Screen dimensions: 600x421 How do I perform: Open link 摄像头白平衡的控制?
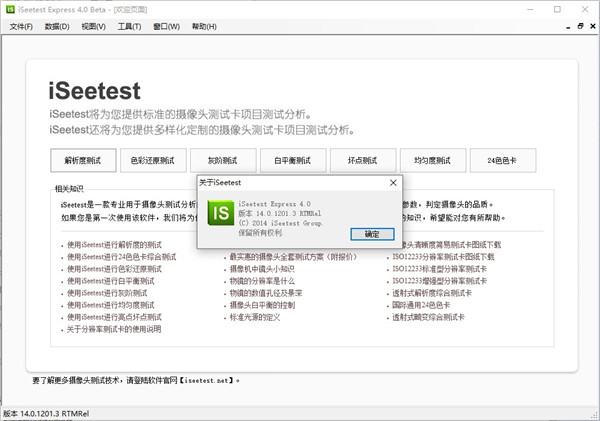[x=262, y=305]
